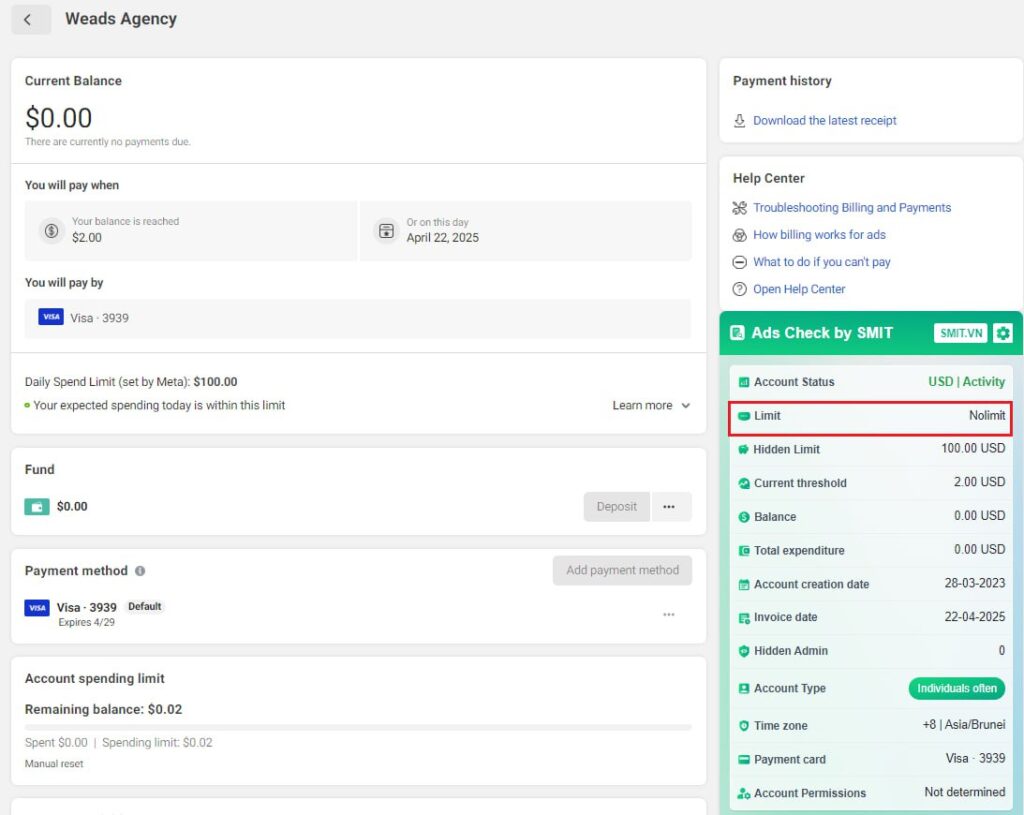Click the Account creation date calendar icon
Screen dimensions: 1024x815
(x=744, y=584)
